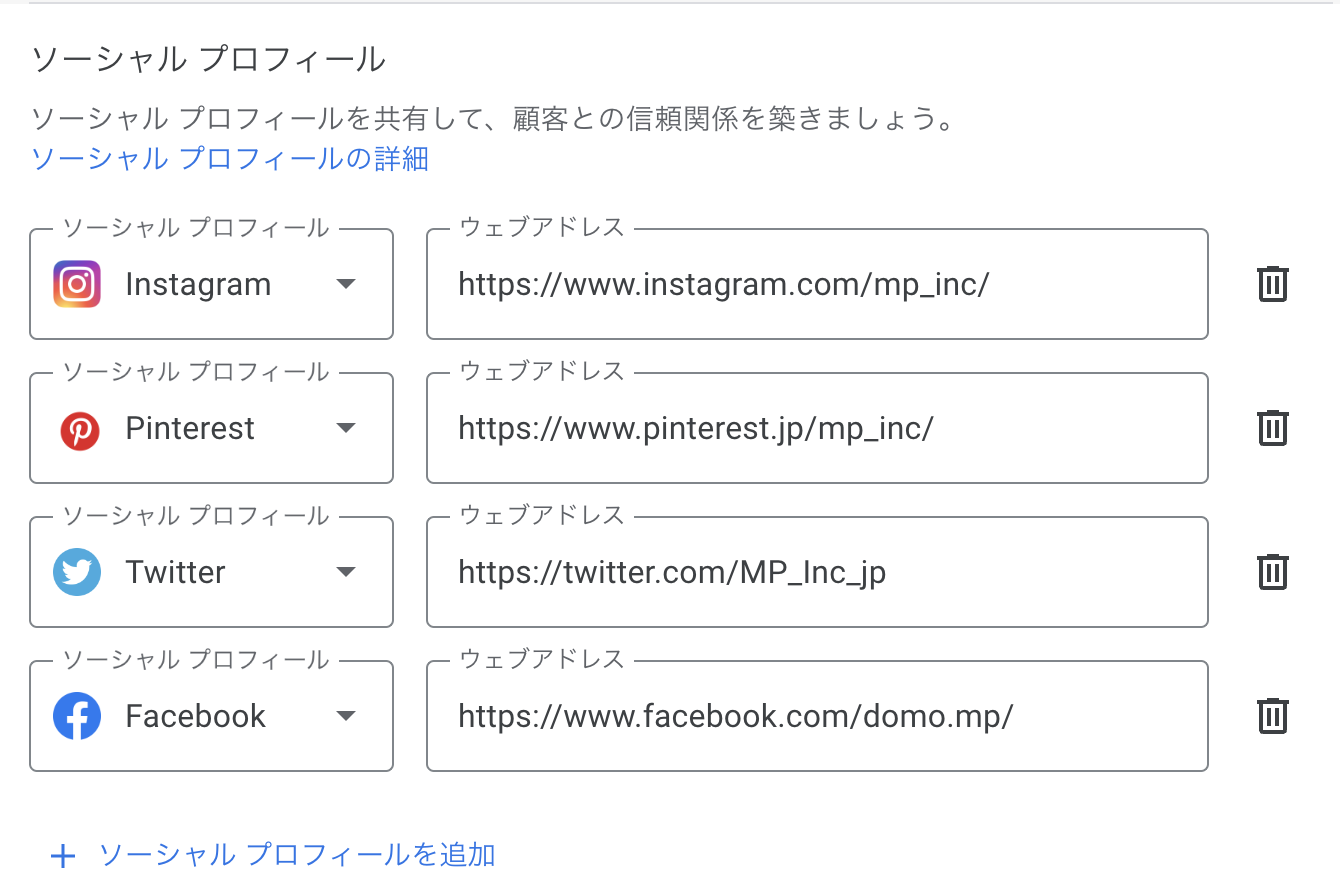Open the Facebook profile type dropdown

pyautogui.click(x=212, y=716)
